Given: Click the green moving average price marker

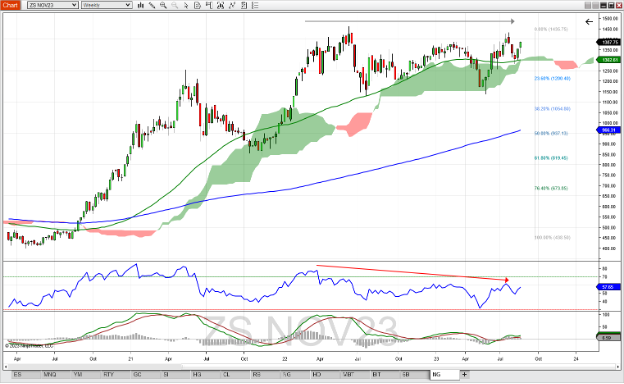Looking at the screenshot, I should point(608,60).
